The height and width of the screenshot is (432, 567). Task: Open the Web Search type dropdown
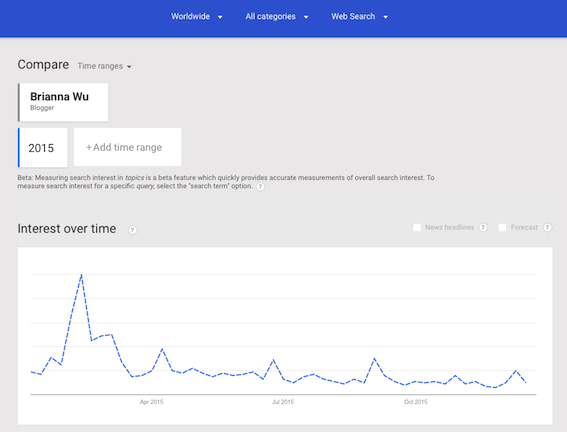pos(359,17)
